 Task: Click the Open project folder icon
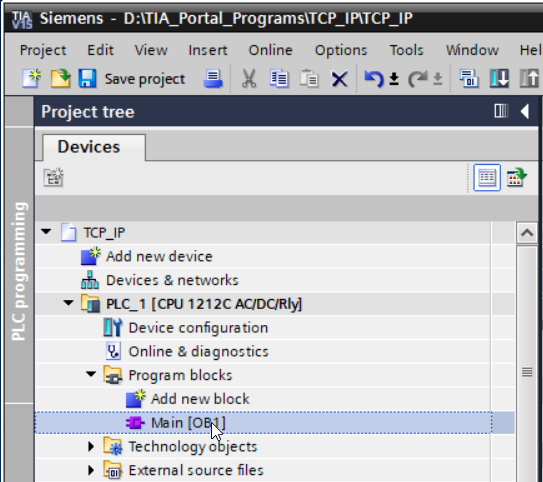[x=61, y=78]
